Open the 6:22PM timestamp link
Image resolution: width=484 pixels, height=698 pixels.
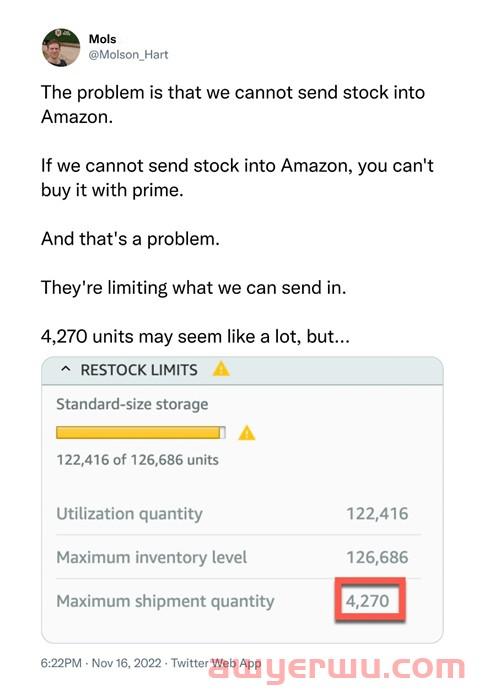coord(61,663)
